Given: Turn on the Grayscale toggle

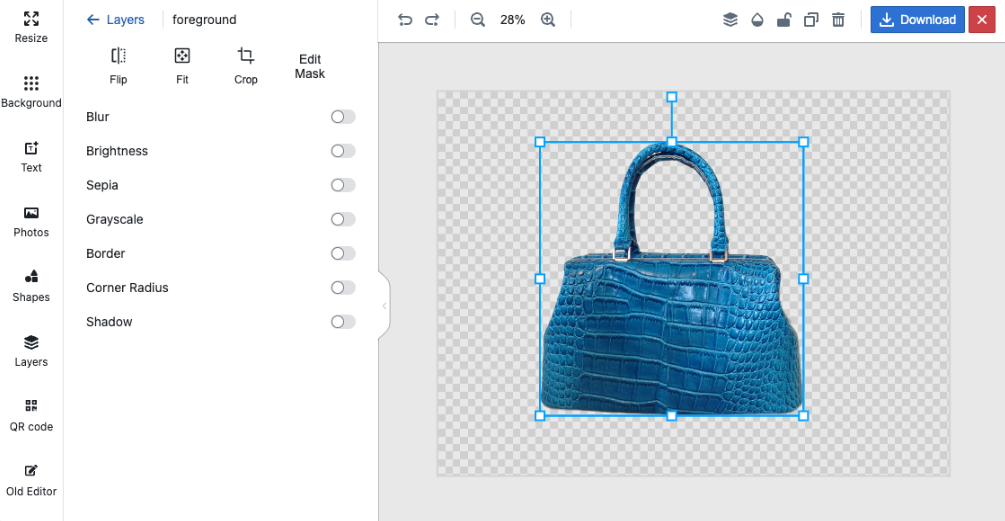Looking at the screenshot, I should tap(343, 219).
